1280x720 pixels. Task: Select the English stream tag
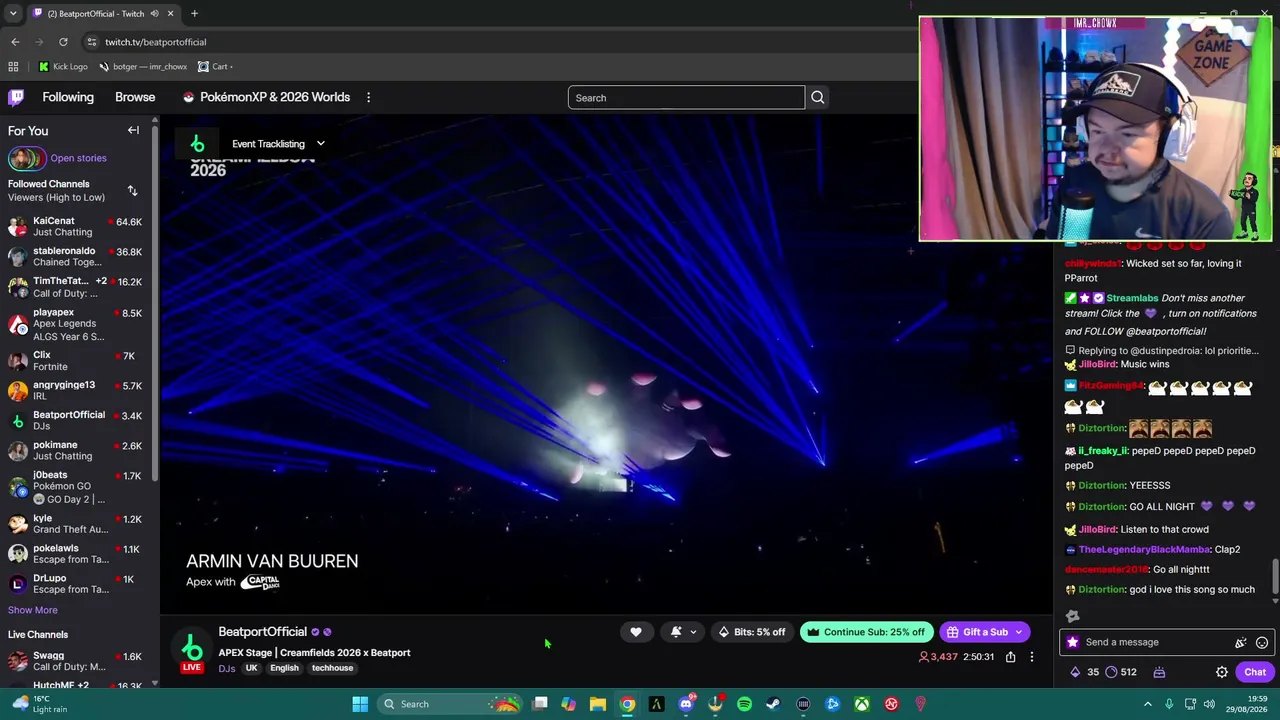point(284,668)
